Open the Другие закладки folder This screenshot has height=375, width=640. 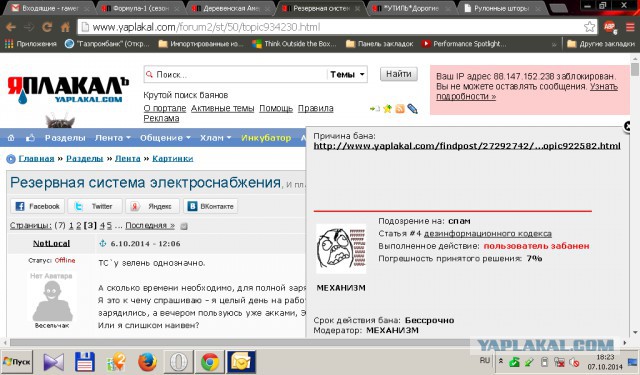(x=601, y=44)
